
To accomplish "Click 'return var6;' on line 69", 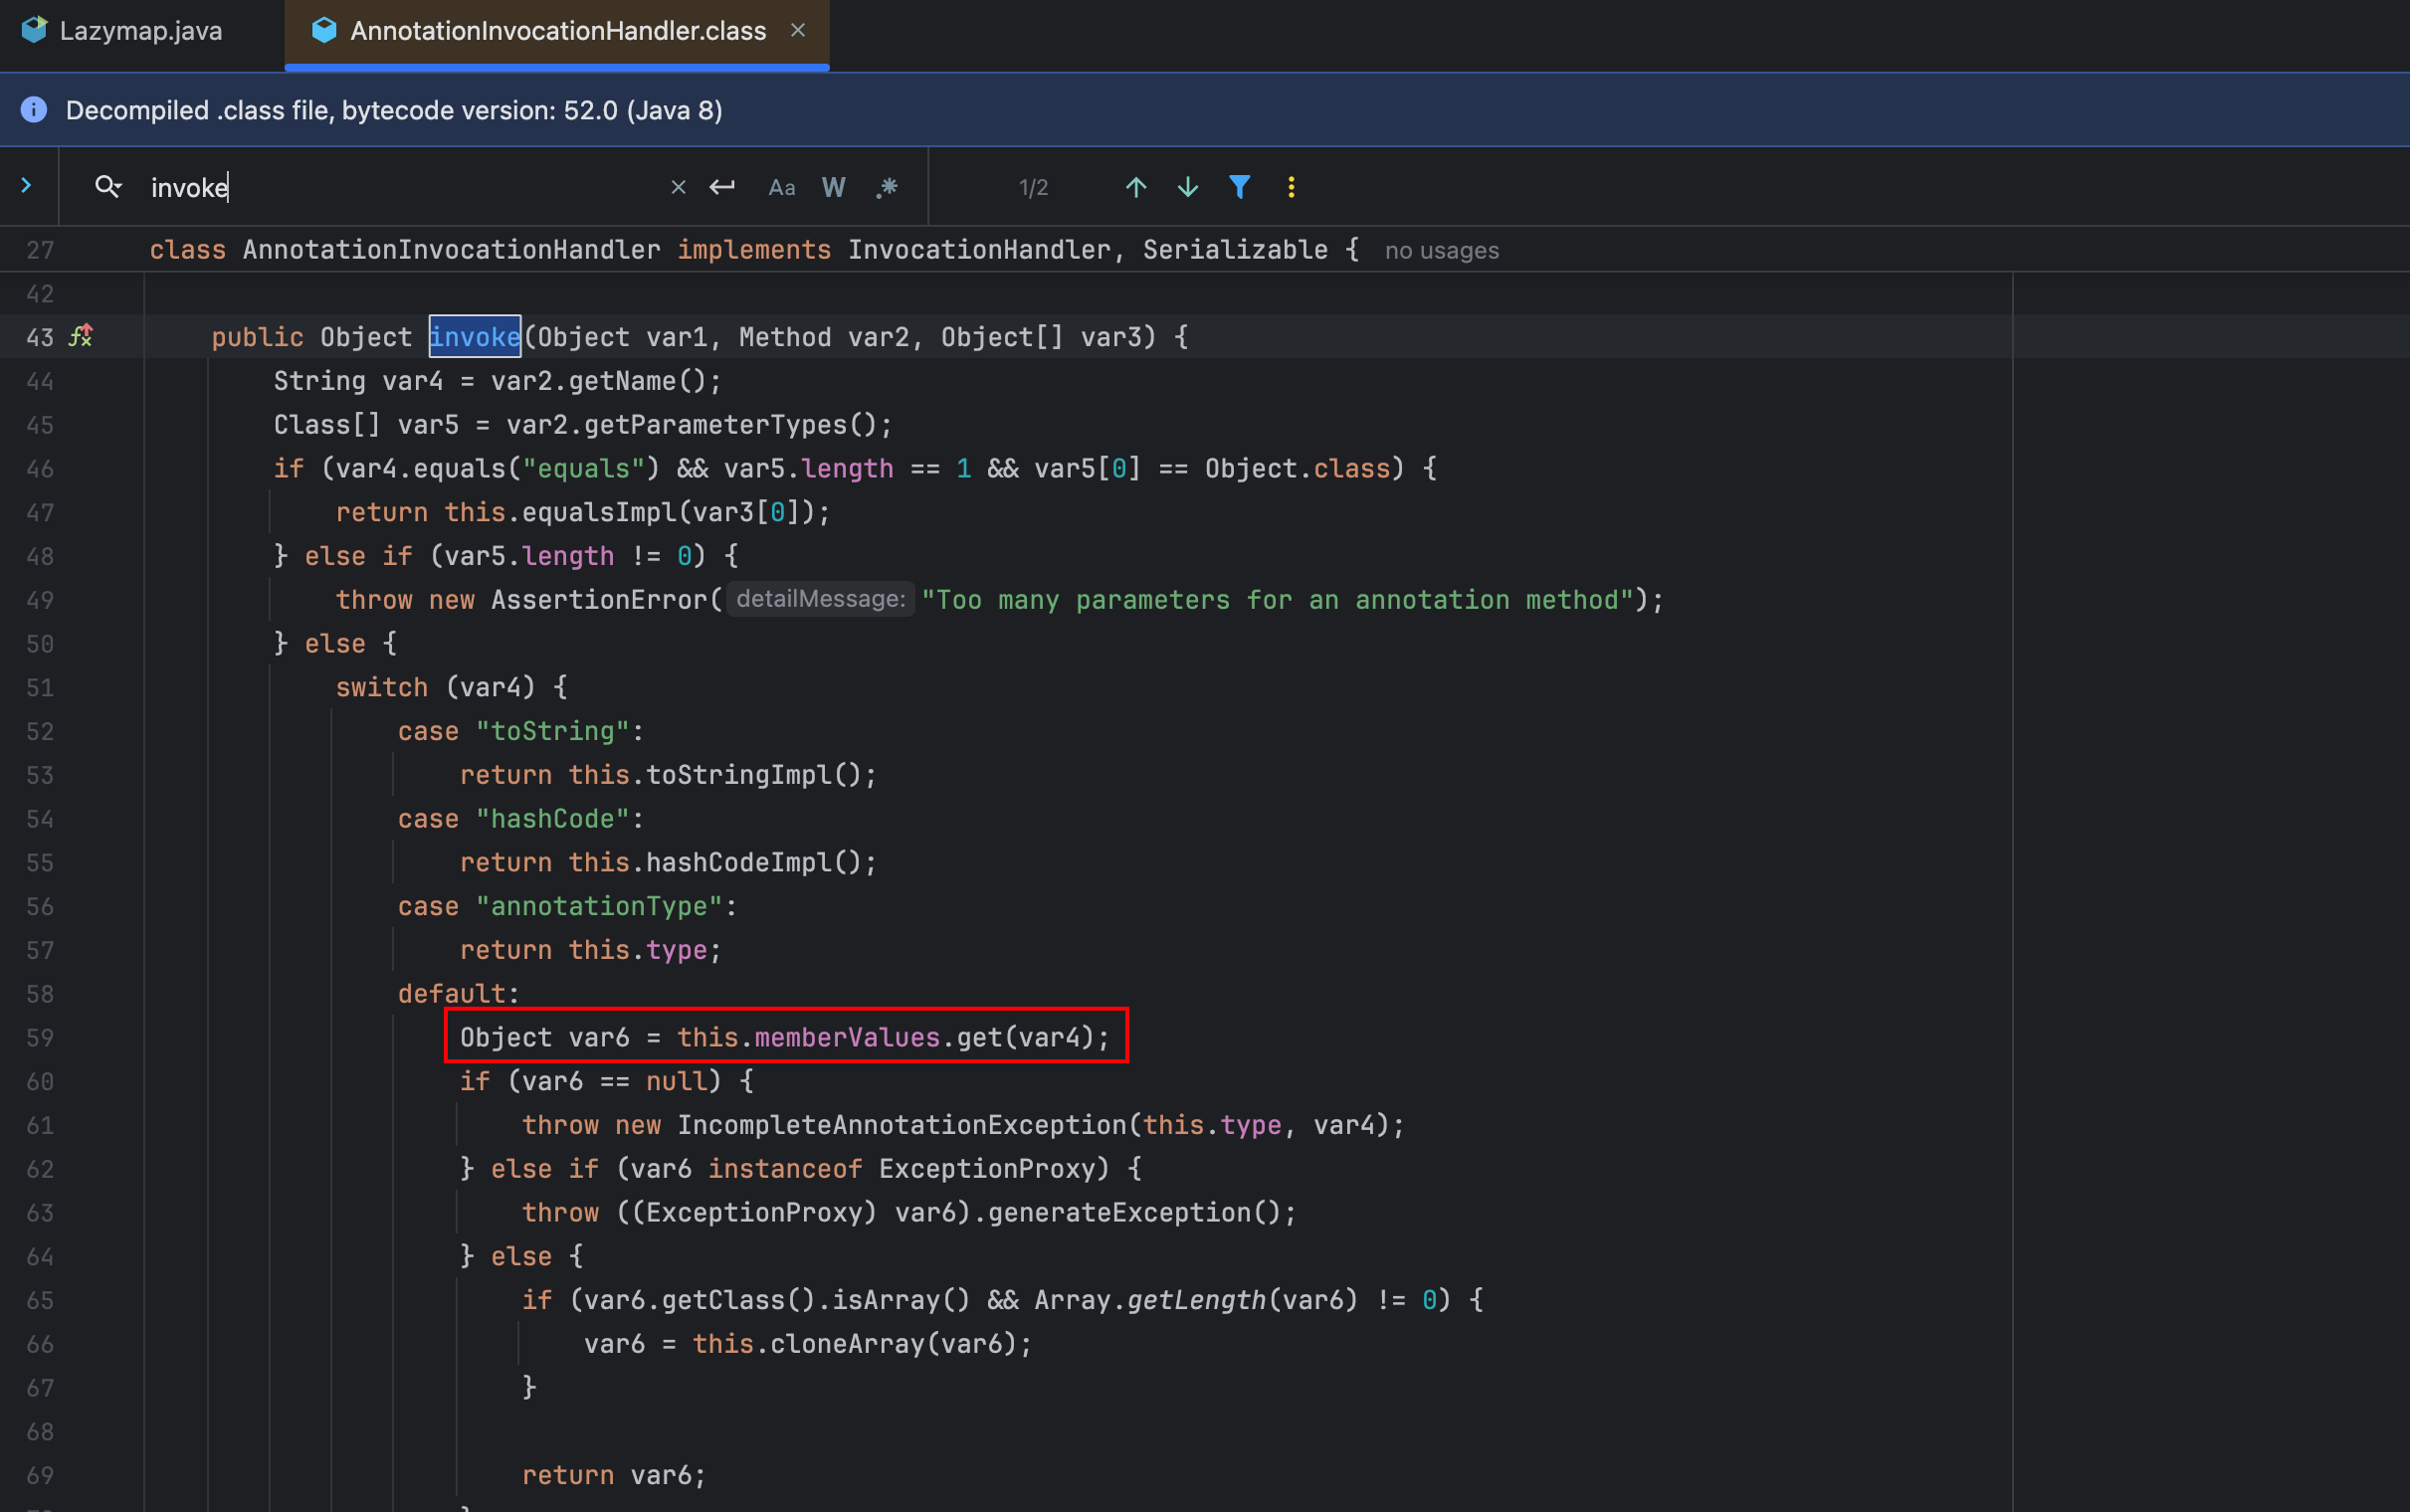I will pyautogui.click(x=614, y=1475).
